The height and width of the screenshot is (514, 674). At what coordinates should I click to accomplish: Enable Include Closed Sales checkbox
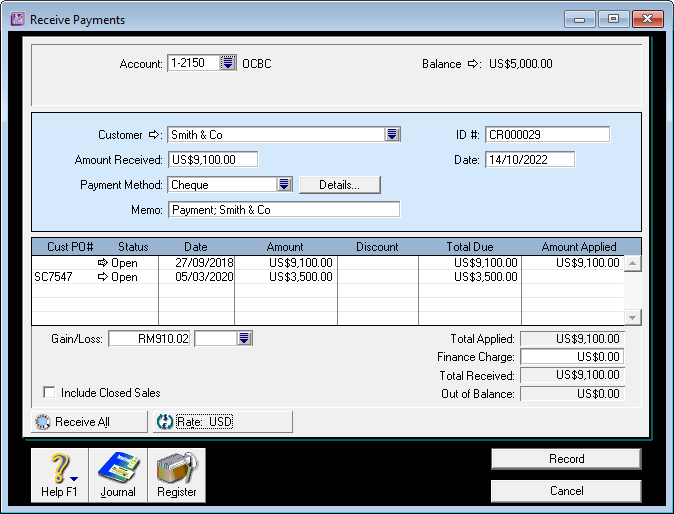tap(50, 393)
